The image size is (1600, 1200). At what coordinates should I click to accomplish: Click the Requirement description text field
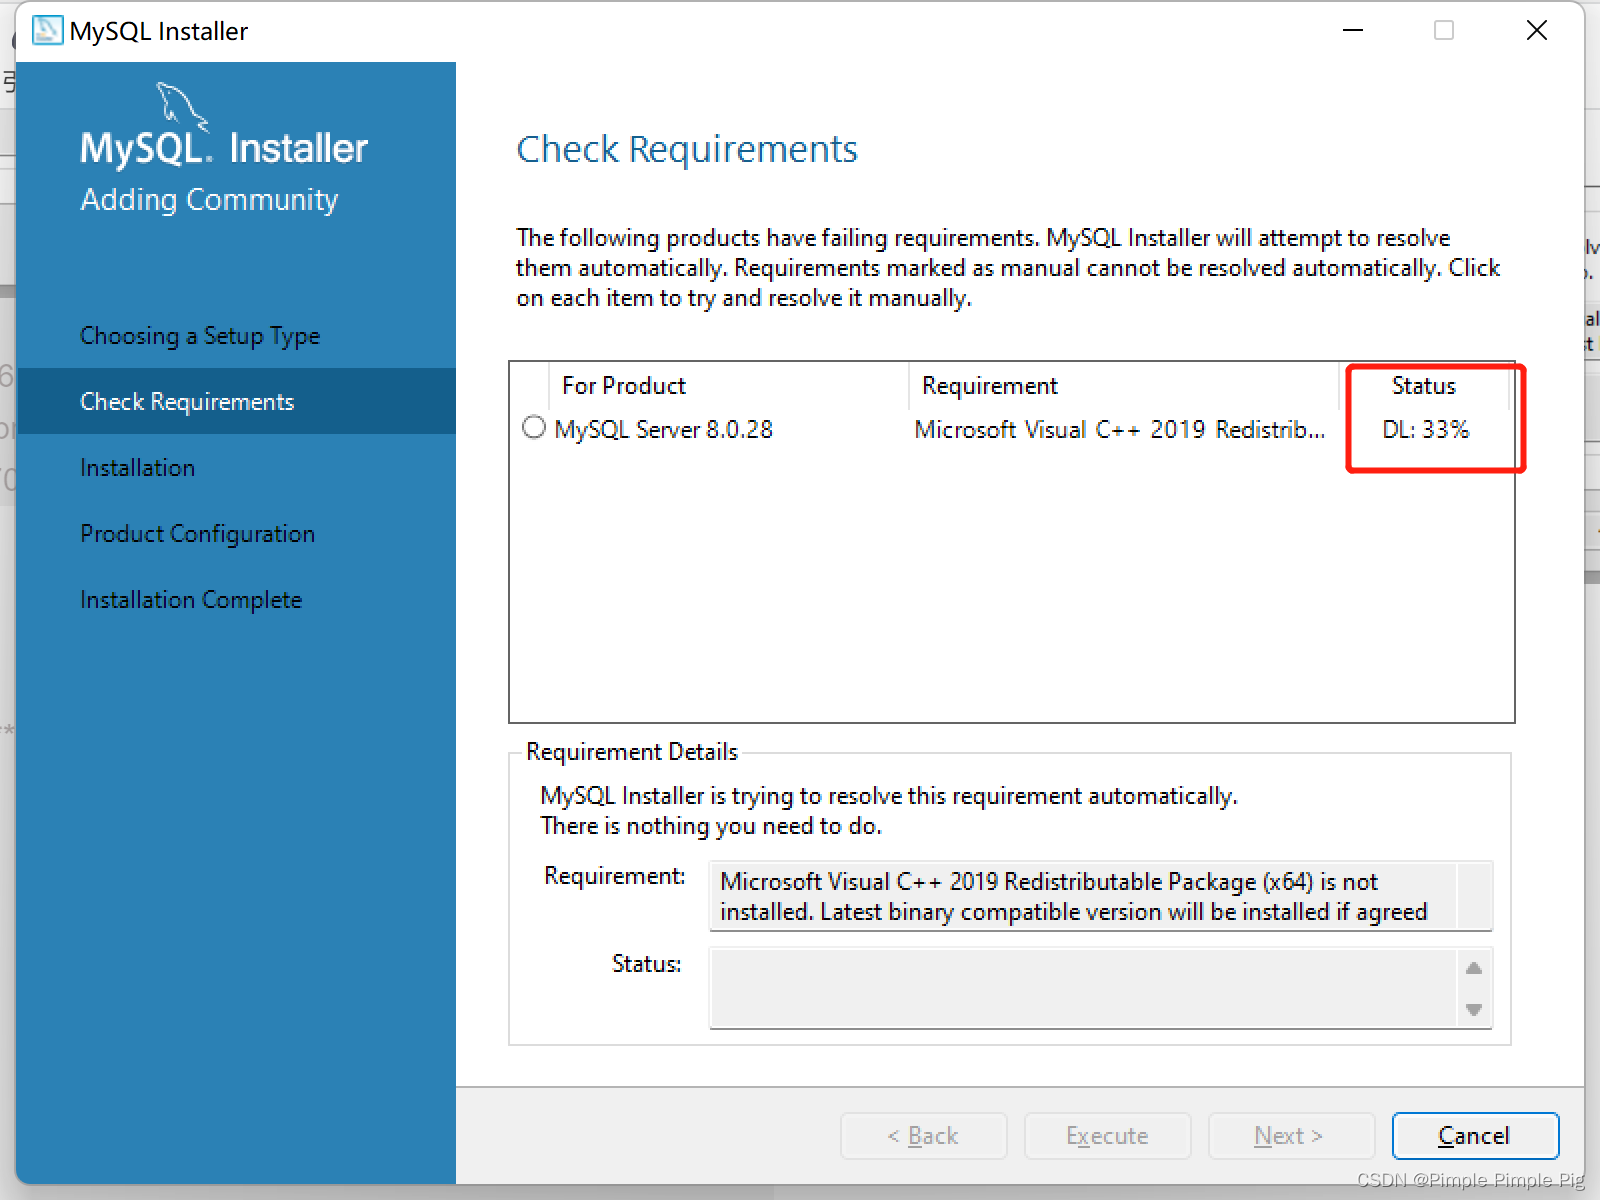coord(1100,896)
